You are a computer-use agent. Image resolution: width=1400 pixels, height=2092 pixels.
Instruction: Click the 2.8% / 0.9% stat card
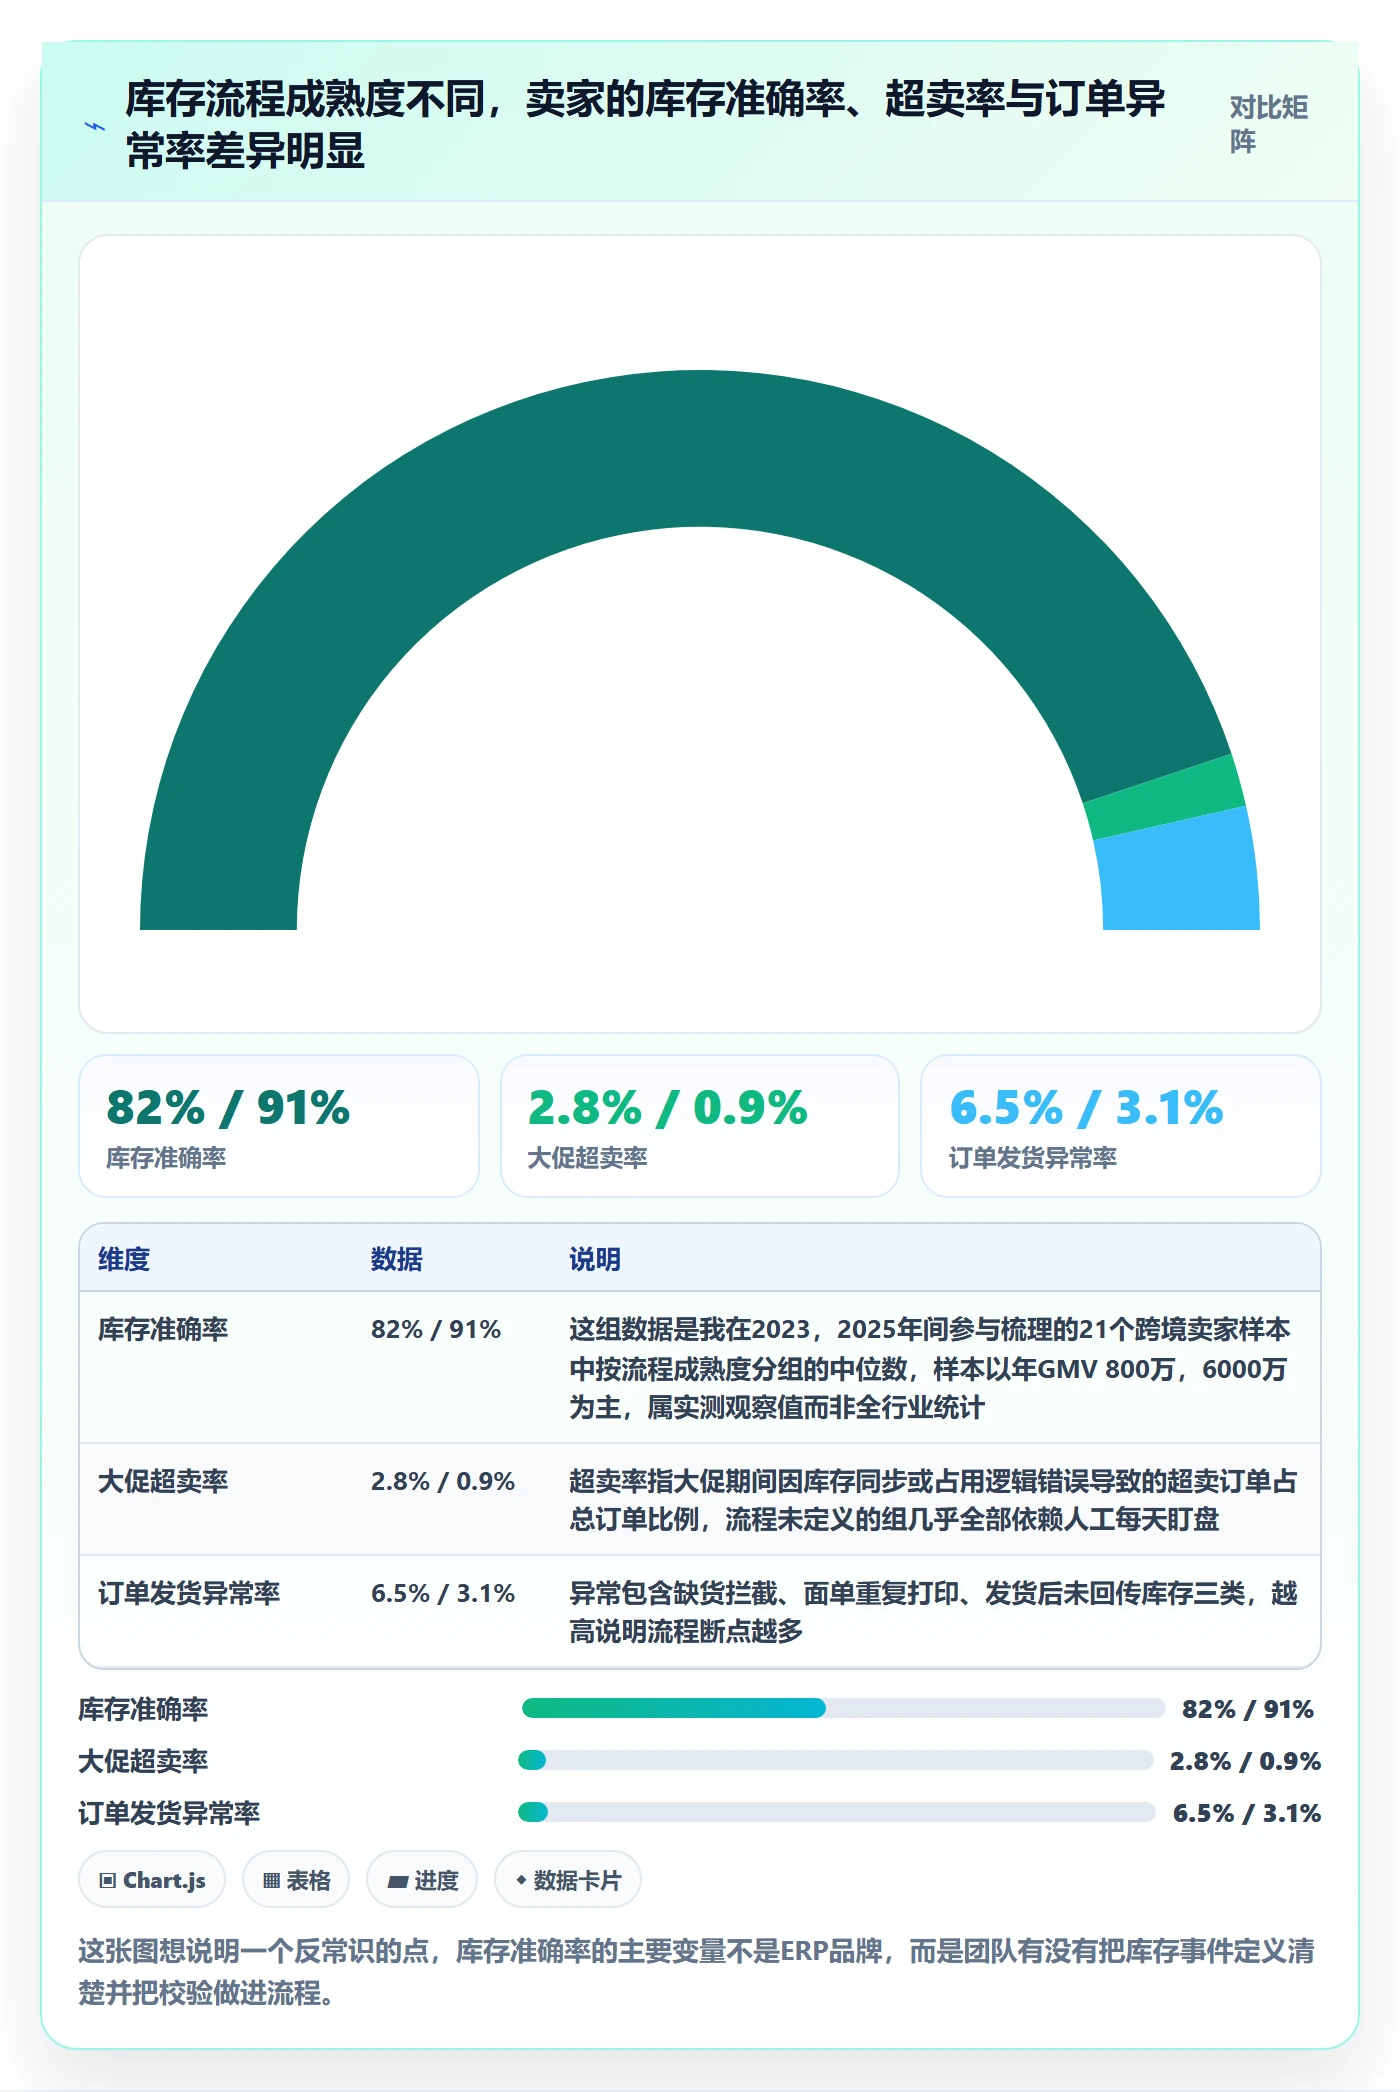coord(700,1126)
